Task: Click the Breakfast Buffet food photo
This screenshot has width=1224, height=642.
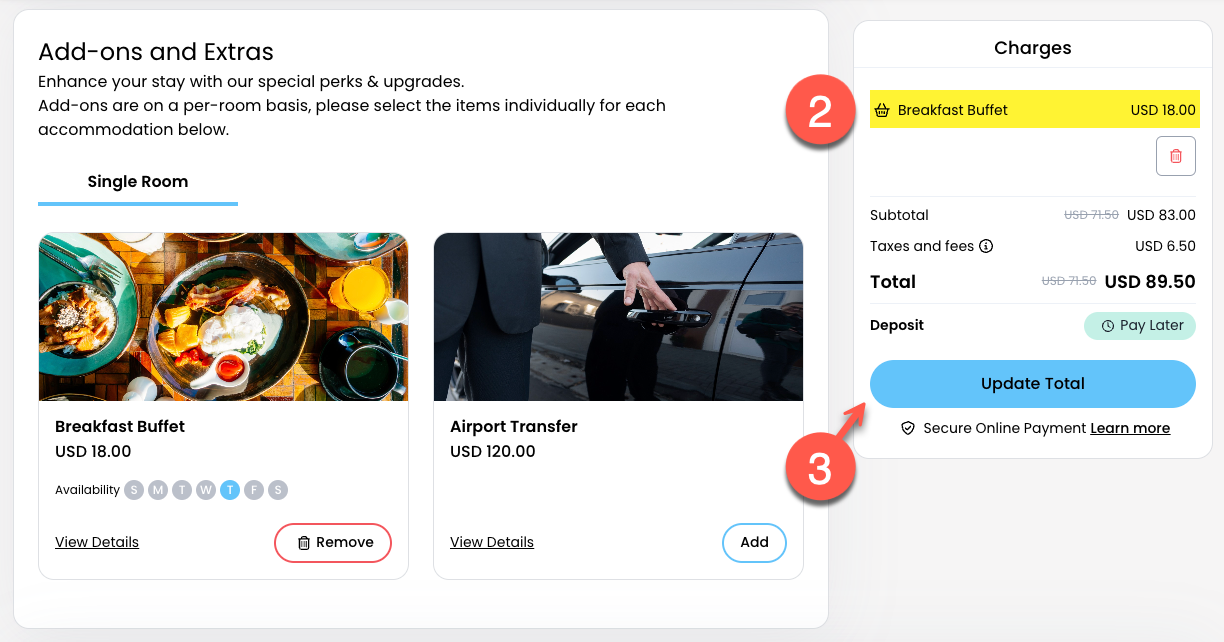Action: (x=223, y=317)
